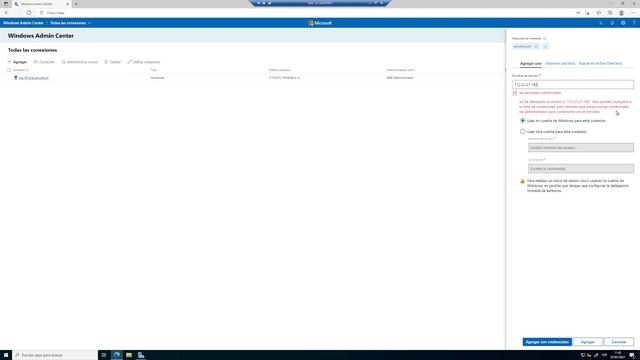Click the taskbar search box

55,355
